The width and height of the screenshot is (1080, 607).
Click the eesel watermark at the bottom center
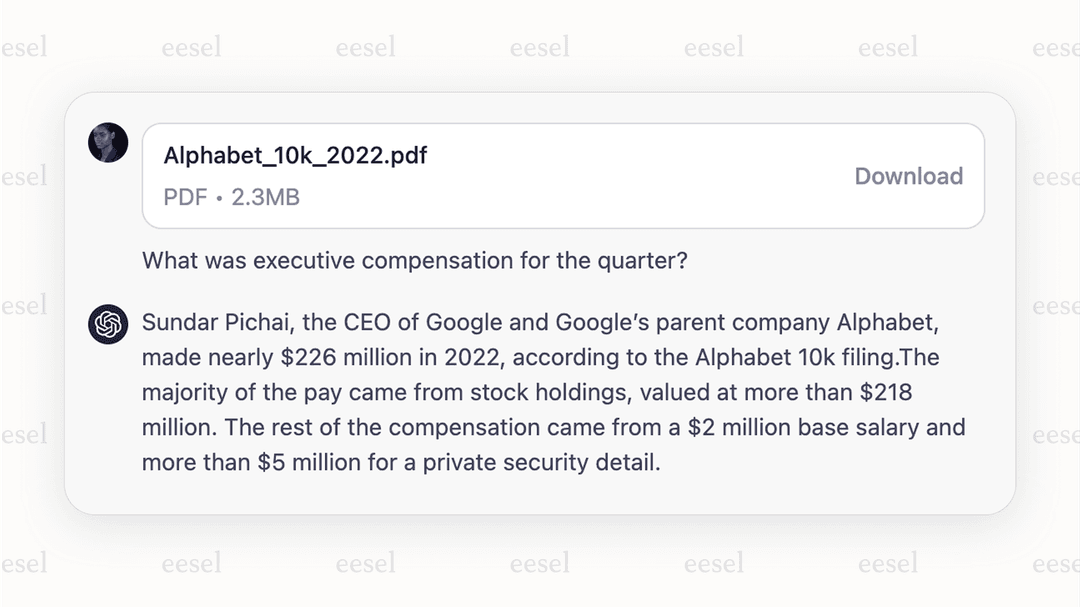pyautogui.click(x=540, y=564)
